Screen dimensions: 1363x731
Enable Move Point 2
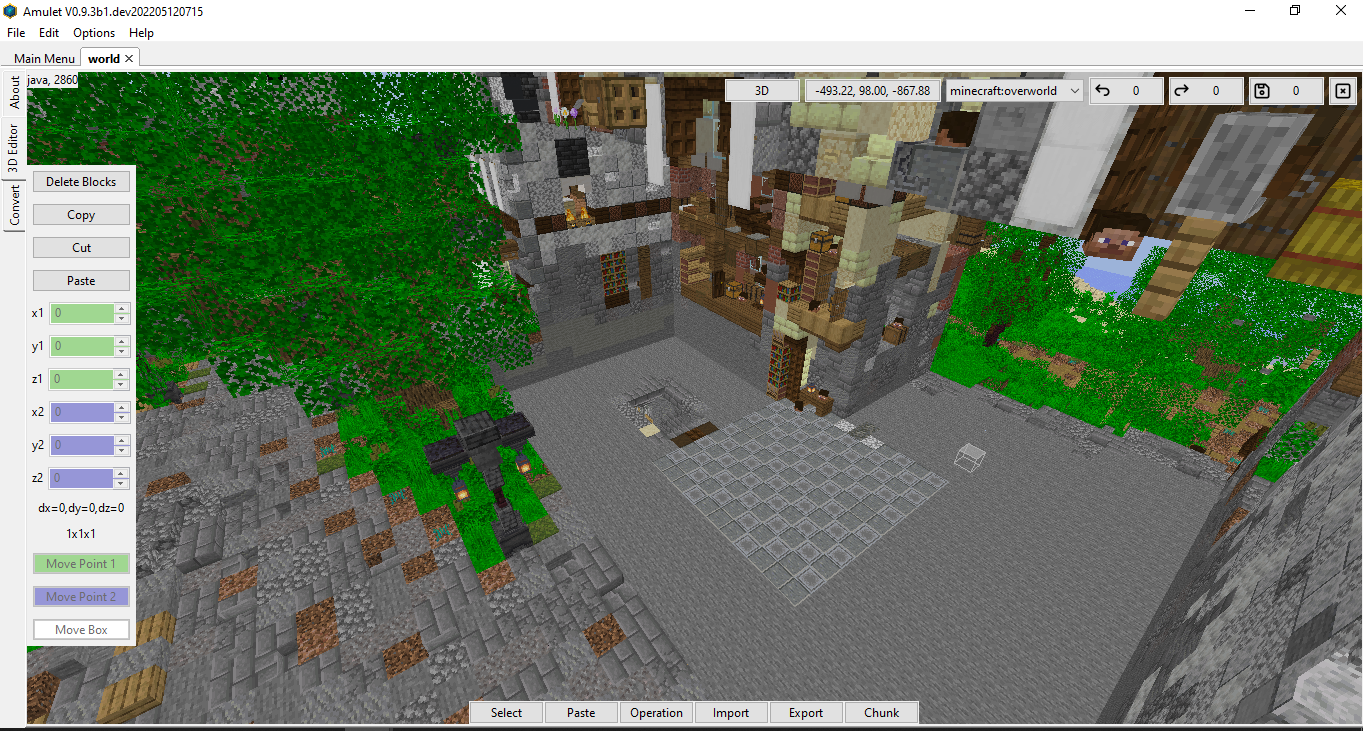(x=81, y=596)
